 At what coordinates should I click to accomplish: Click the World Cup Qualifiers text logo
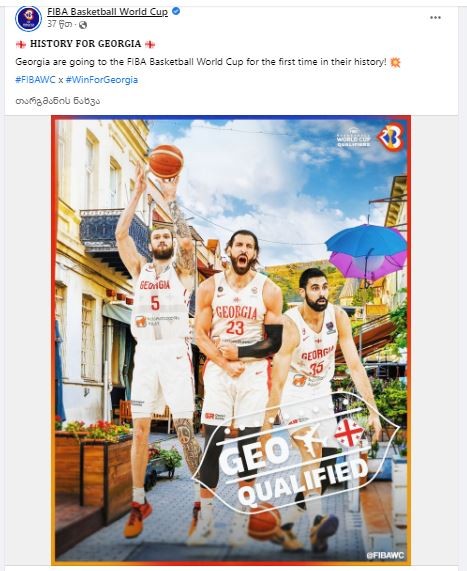point(353,138)
